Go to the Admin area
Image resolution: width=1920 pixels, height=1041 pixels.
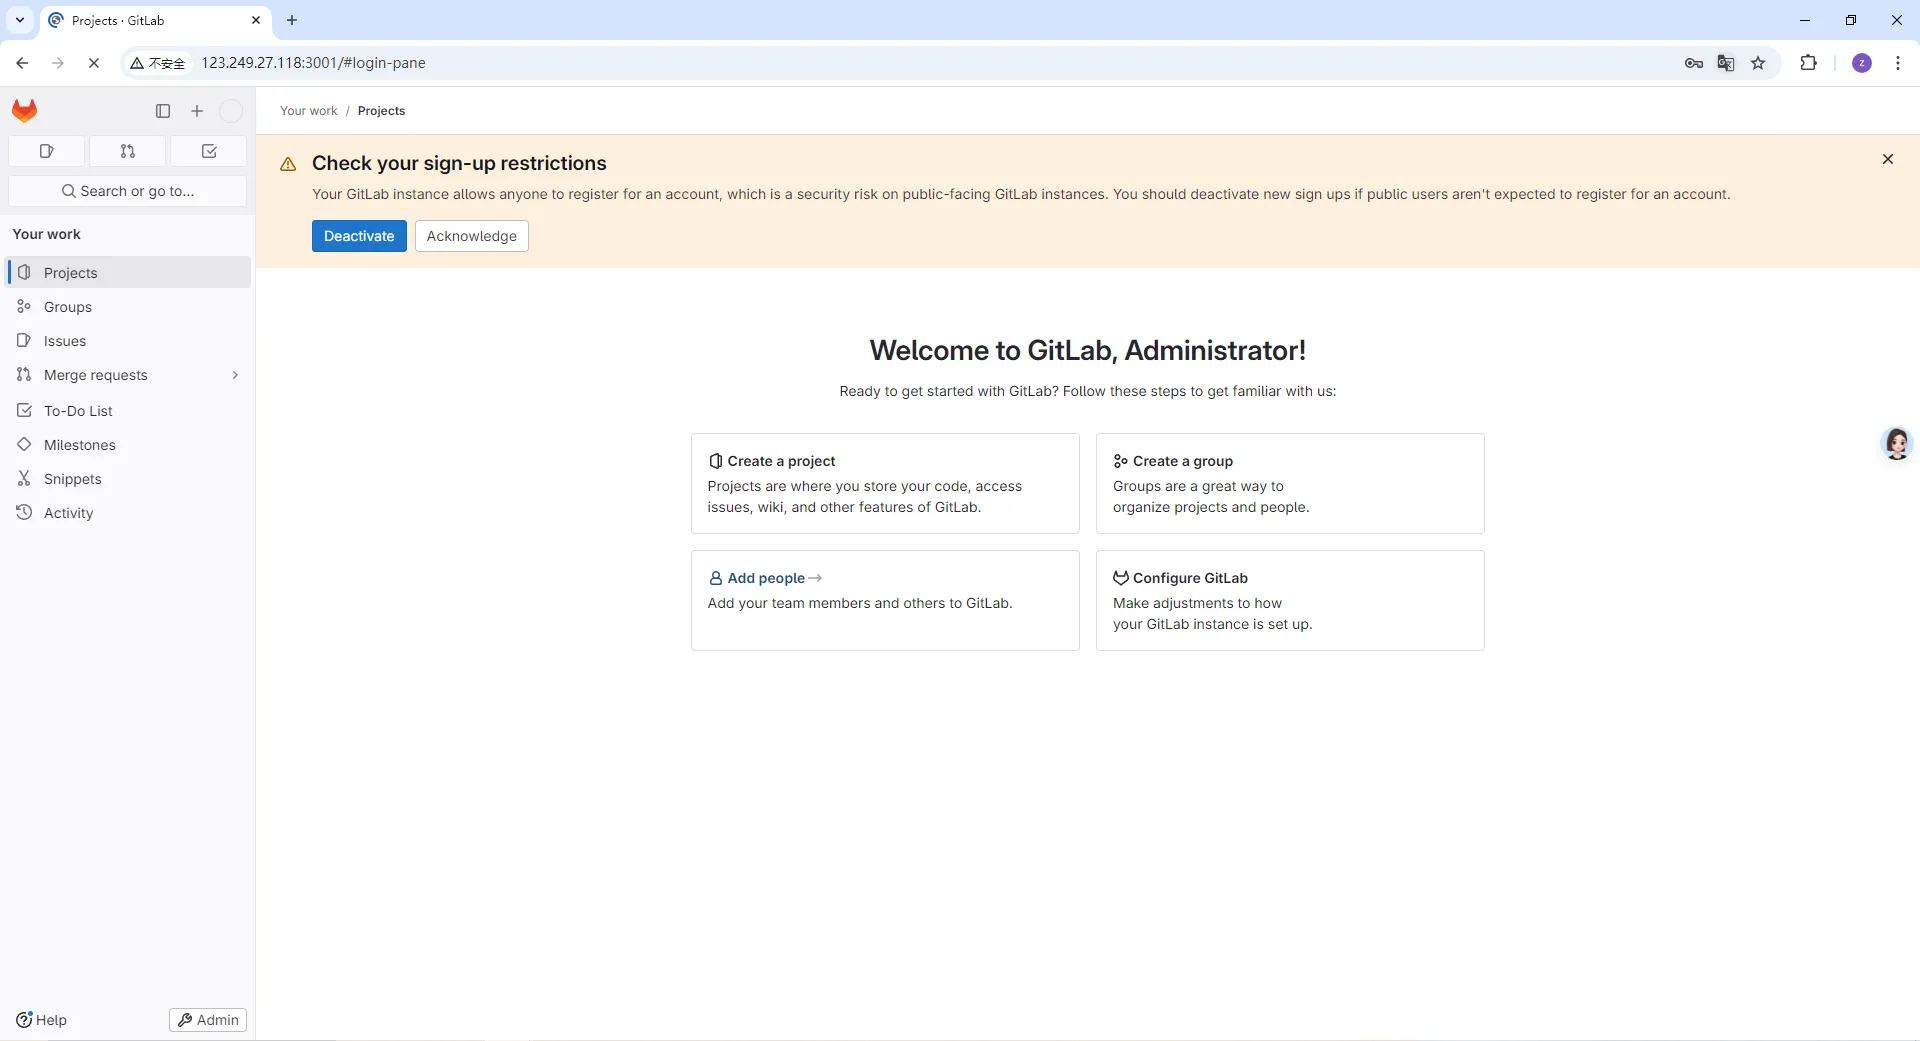tap(208, 1020)
